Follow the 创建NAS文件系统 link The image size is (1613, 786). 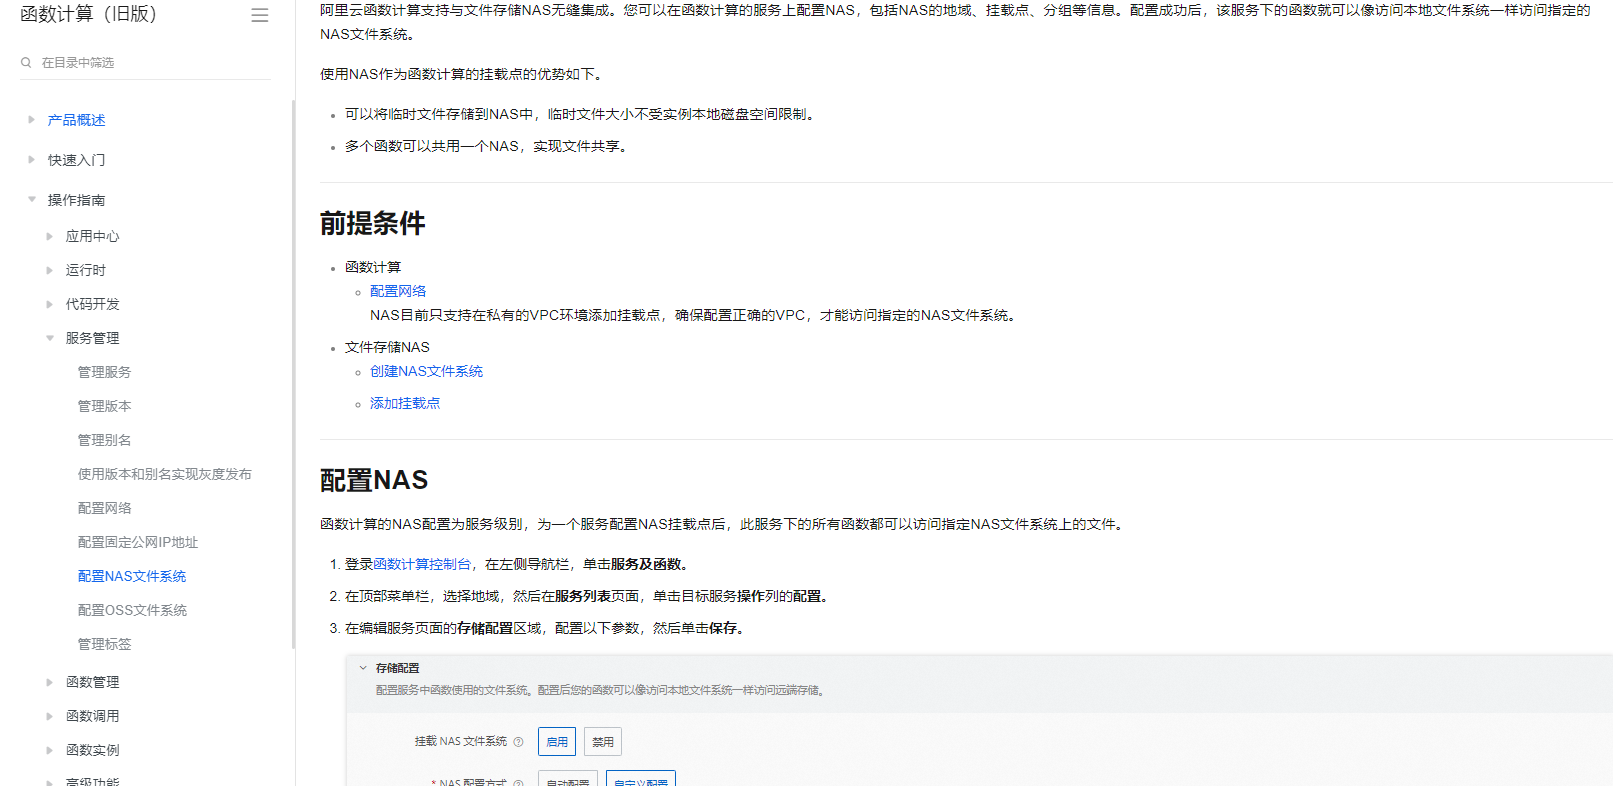[426, 371]
